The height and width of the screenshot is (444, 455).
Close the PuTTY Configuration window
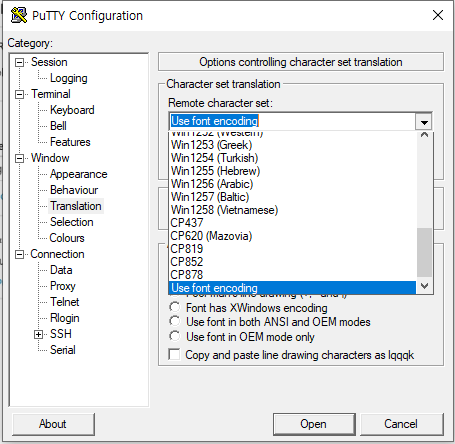click(x=438, y=15)
